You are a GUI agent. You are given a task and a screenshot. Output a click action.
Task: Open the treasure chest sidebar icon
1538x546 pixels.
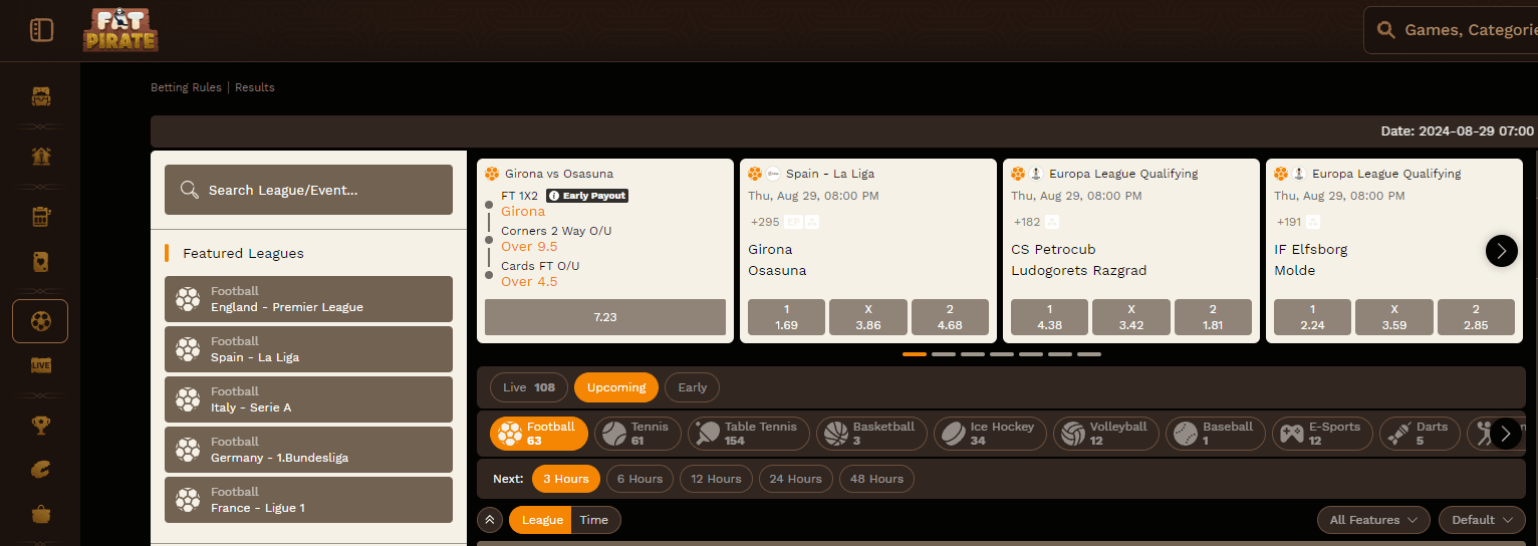pyautogui.click(x=41, y=97)
